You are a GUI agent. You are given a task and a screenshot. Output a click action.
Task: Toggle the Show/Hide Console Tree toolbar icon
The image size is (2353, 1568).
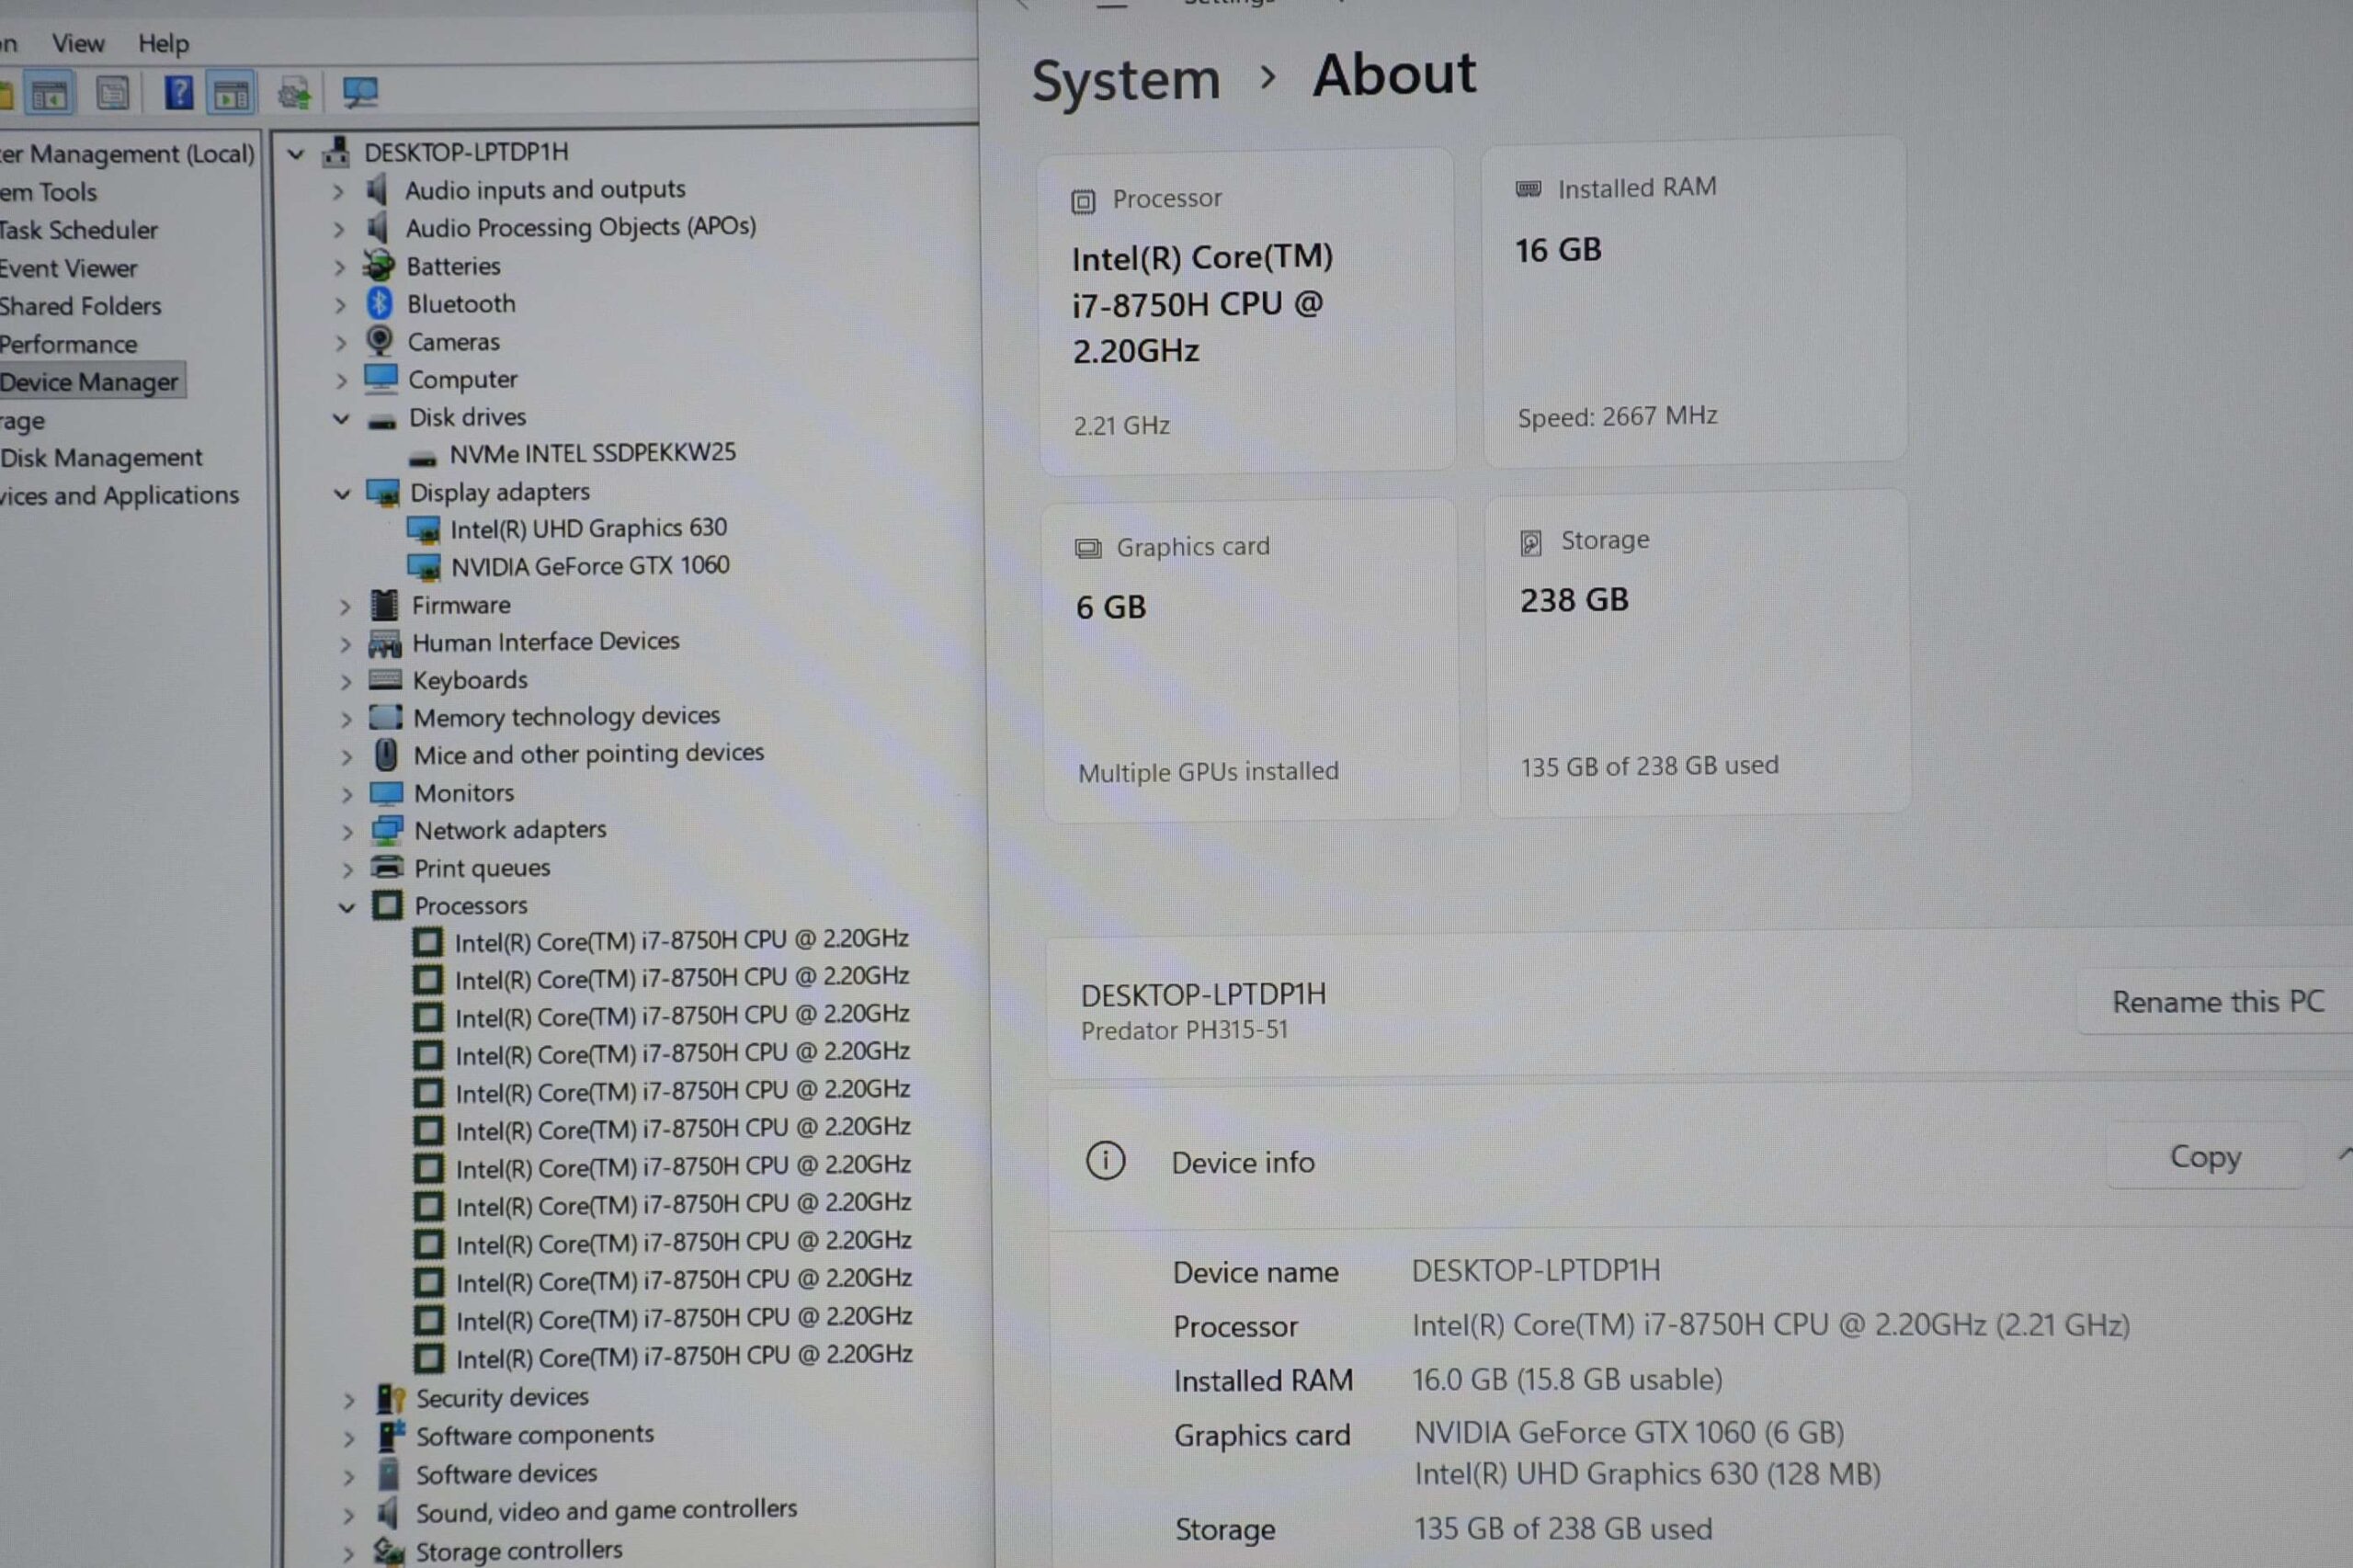[x=49, y=95]
